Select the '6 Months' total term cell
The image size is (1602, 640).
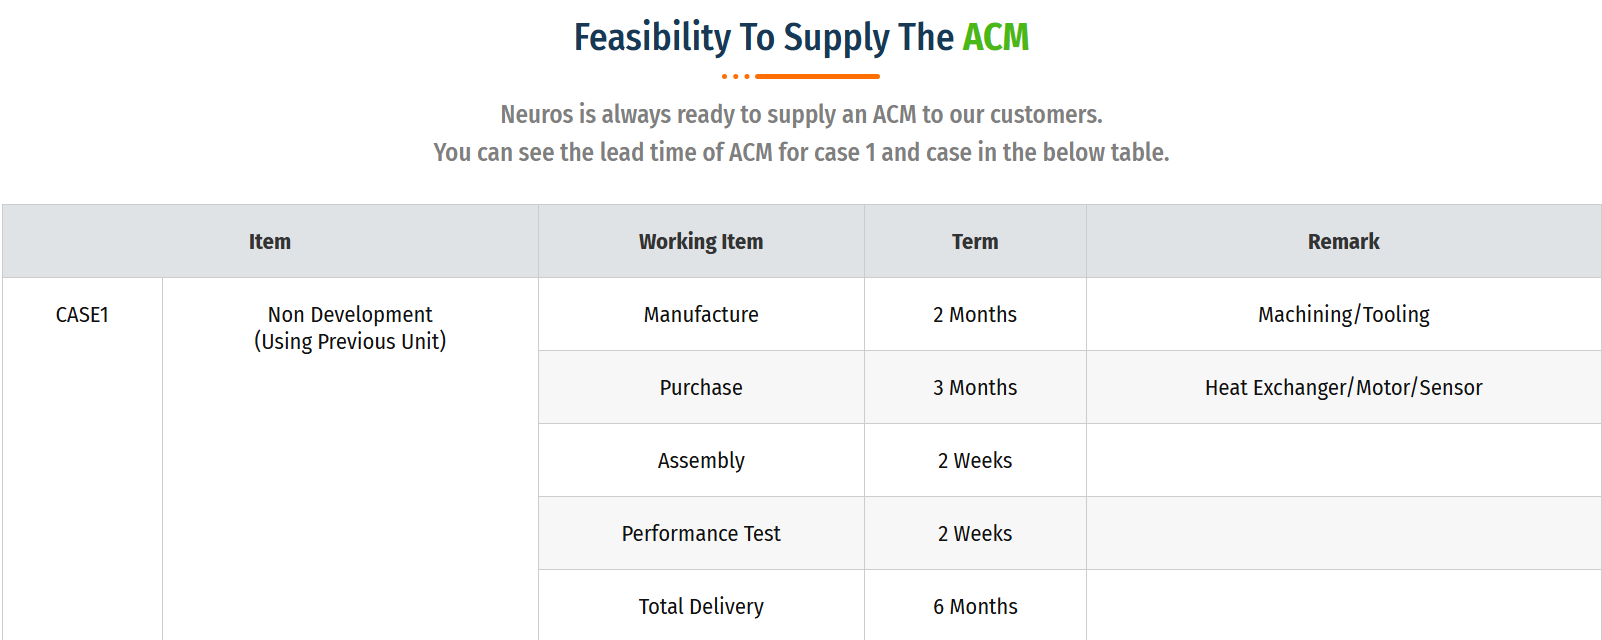pos(975,605)
